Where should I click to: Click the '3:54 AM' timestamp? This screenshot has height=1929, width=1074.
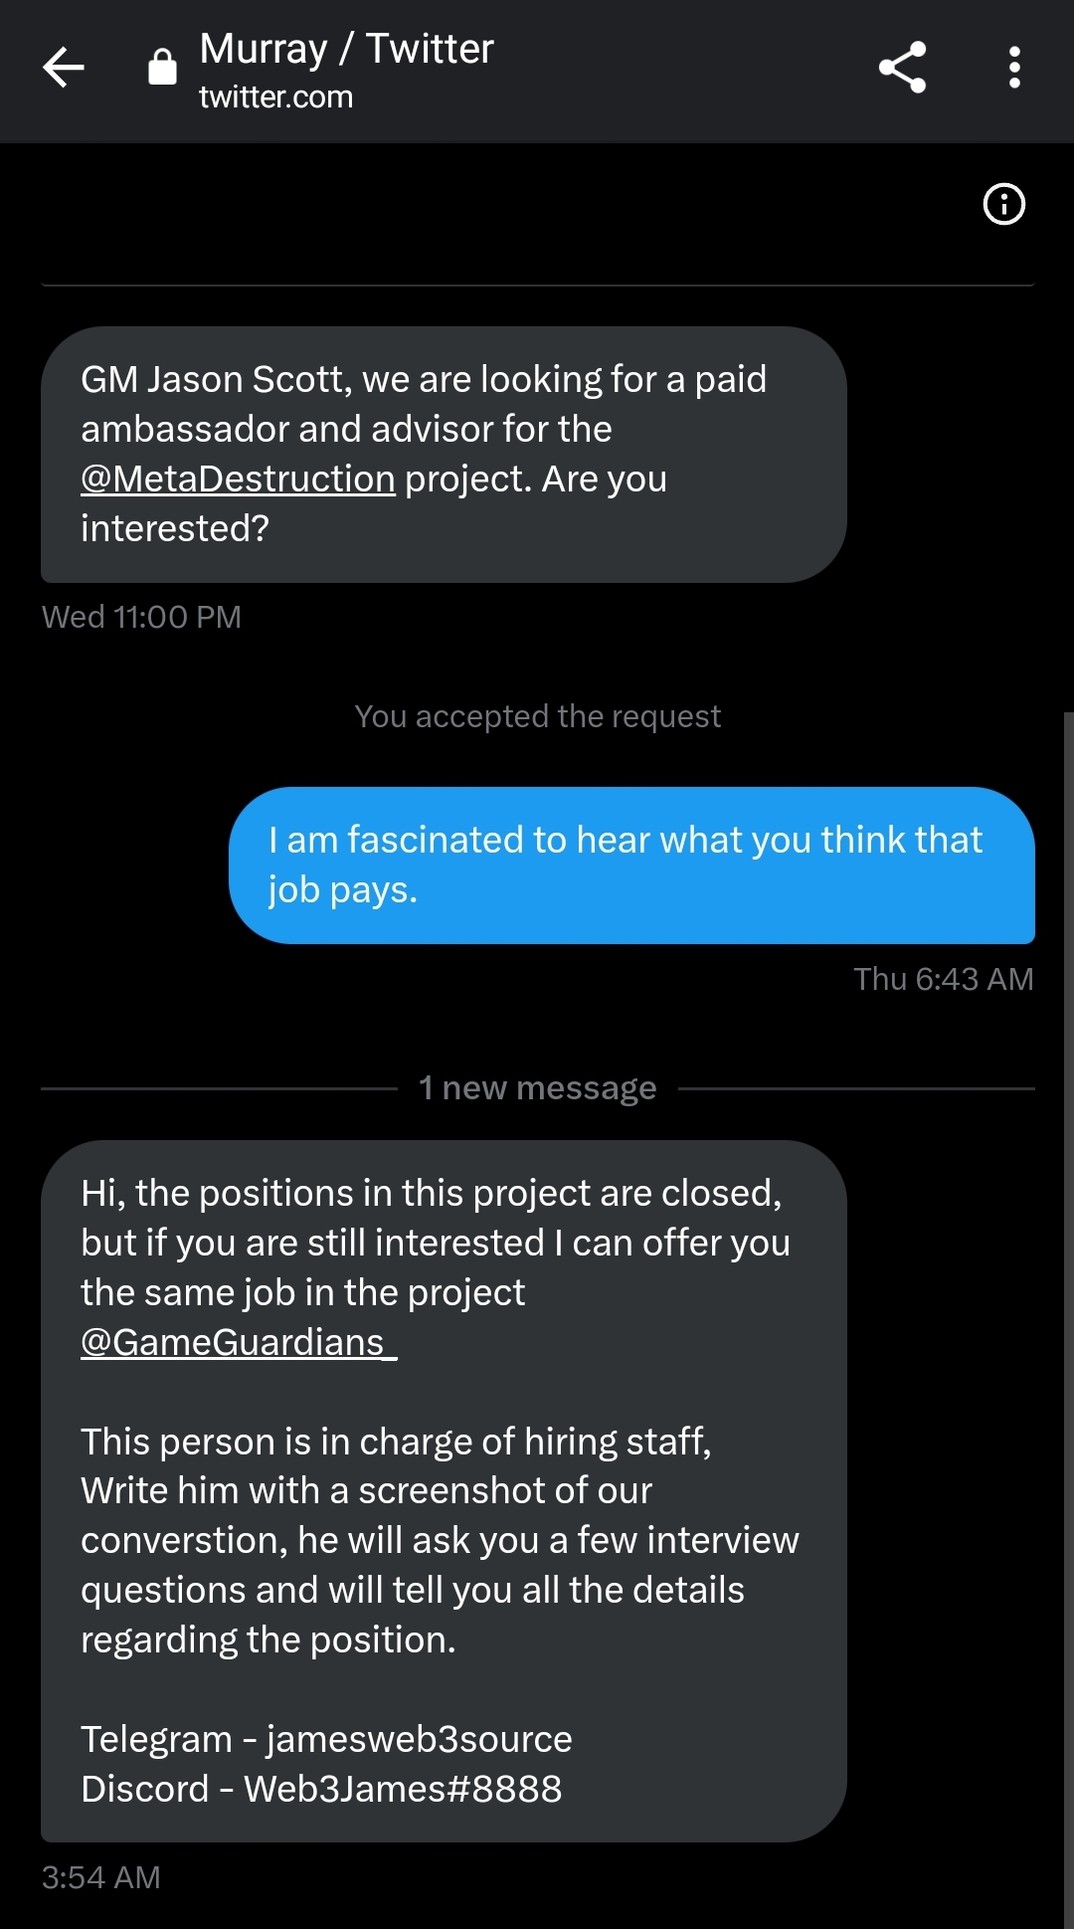pyautogui.click(x=101, y=1877)
